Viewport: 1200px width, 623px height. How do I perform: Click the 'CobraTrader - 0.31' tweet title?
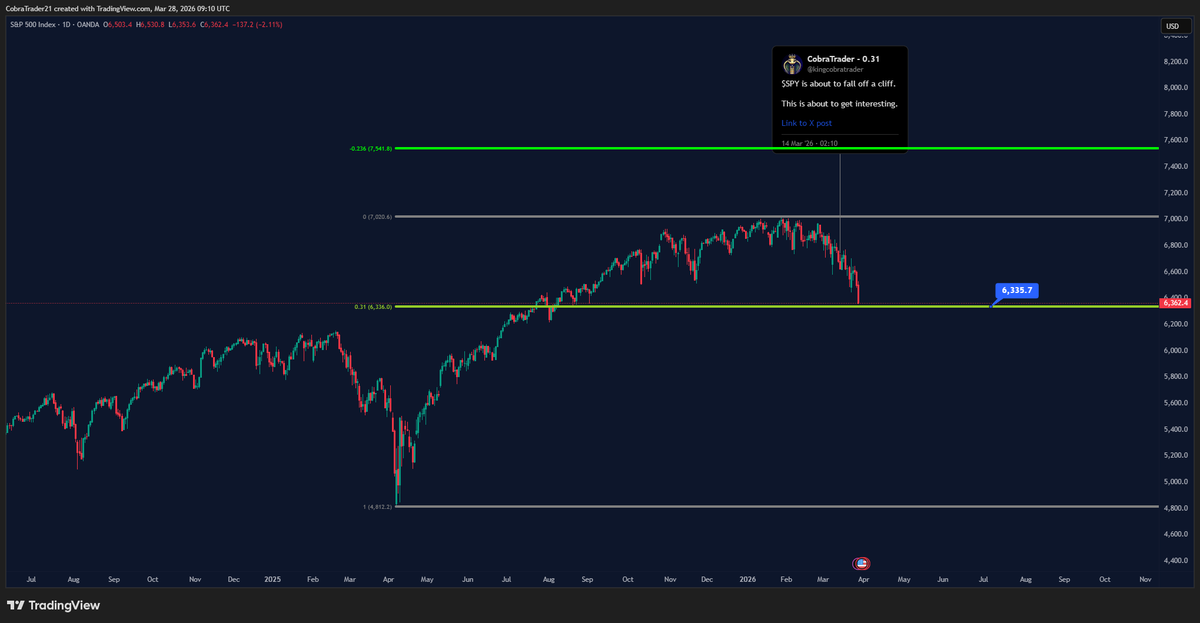[843, 59]
